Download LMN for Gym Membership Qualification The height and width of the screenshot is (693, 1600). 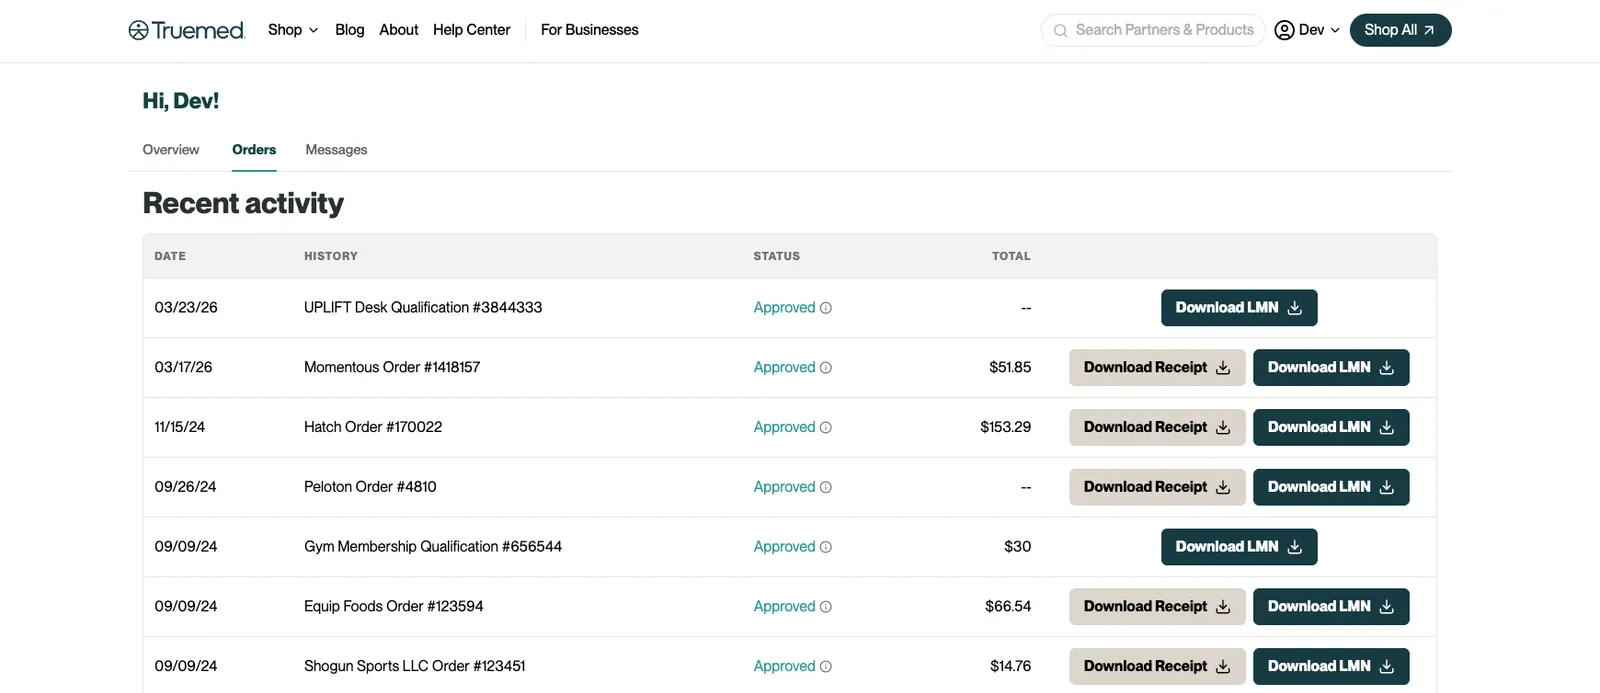coord(1239,547)
